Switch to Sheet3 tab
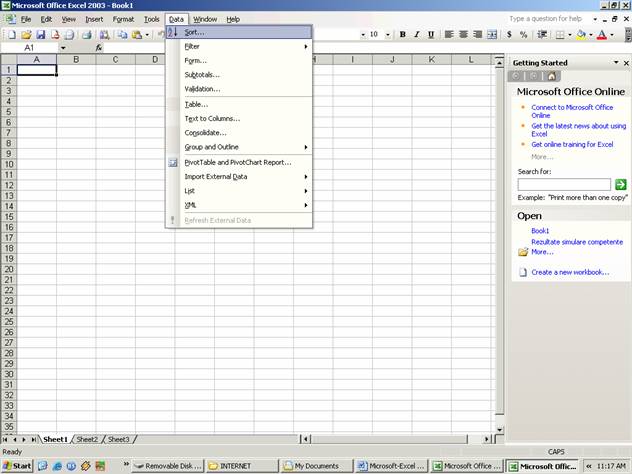 click(118, 439)
